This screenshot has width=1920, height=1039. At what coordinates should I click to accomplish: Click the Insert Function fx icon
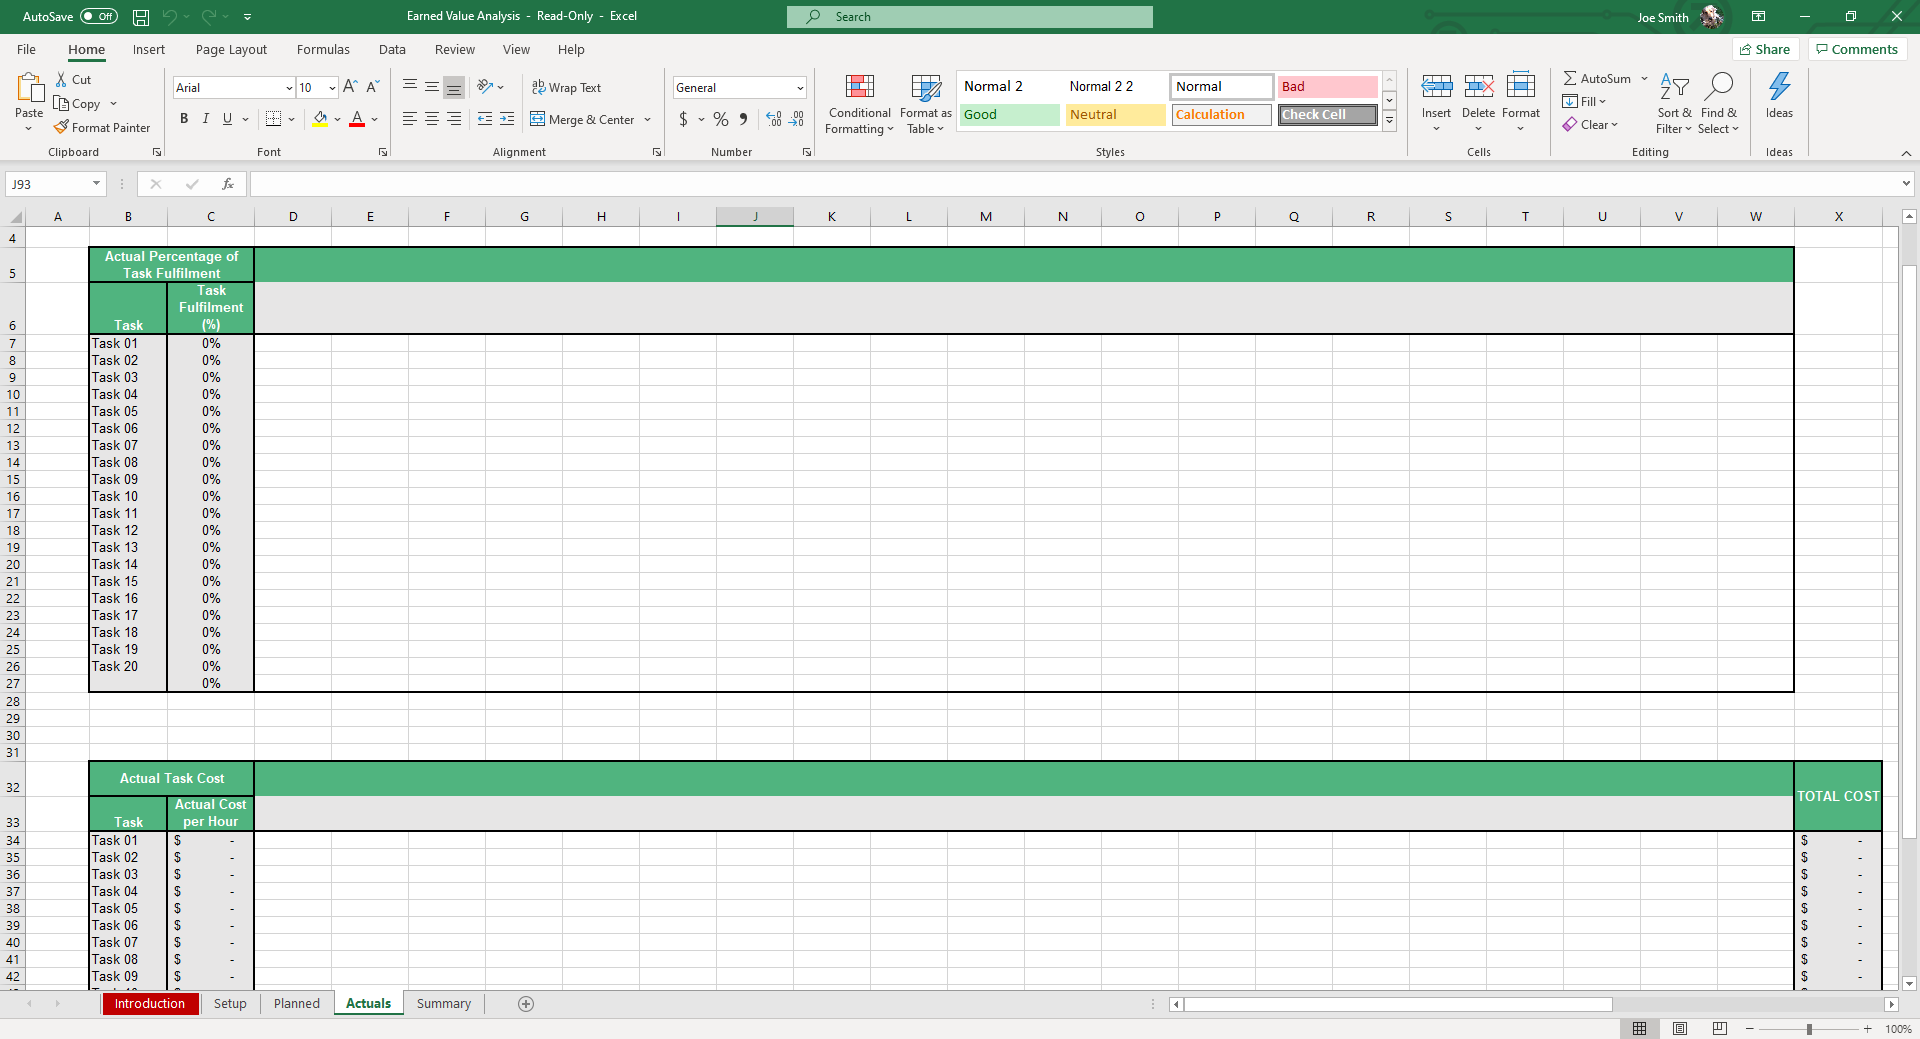coord(228,184)
